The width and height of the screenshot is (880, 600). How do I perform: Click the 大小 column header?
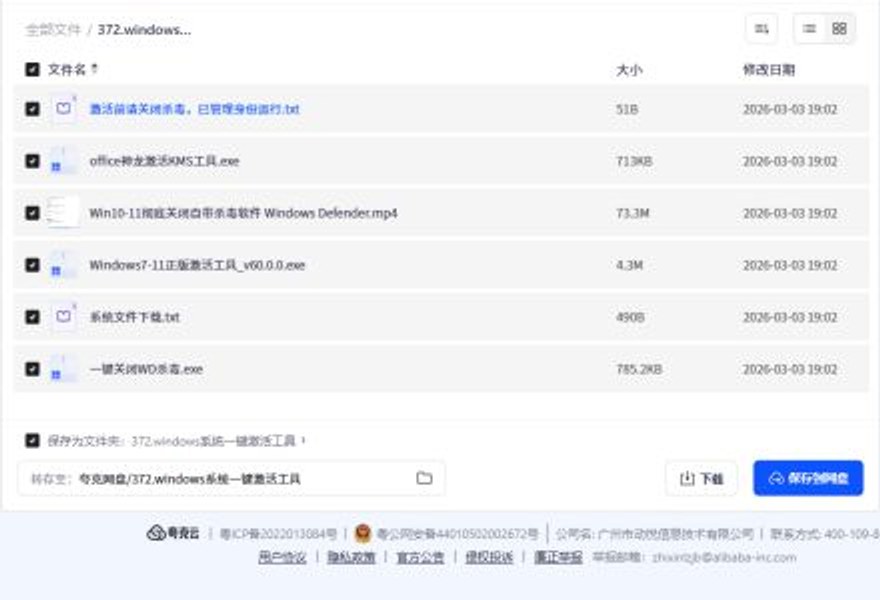coord(629,70)
